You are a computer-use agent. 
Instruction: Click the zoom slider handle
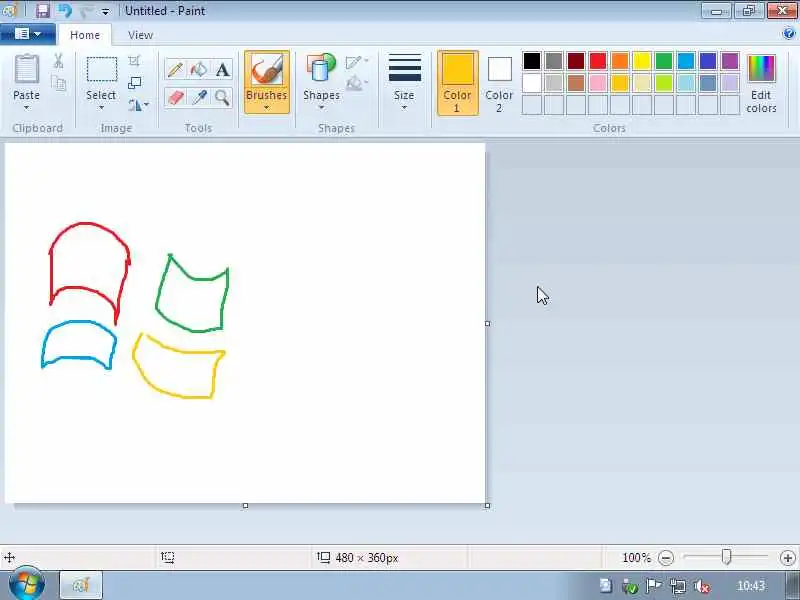tap(726, 557)
